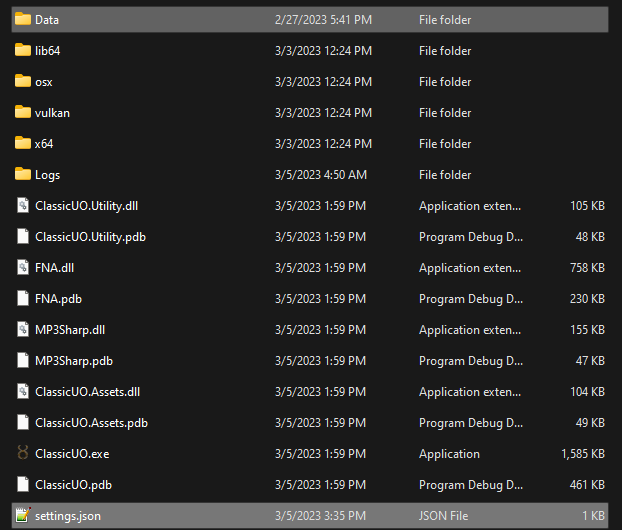The image size is (622, 530).
Task: Select the Logs folder icon
Action: (x=23, y=174)
